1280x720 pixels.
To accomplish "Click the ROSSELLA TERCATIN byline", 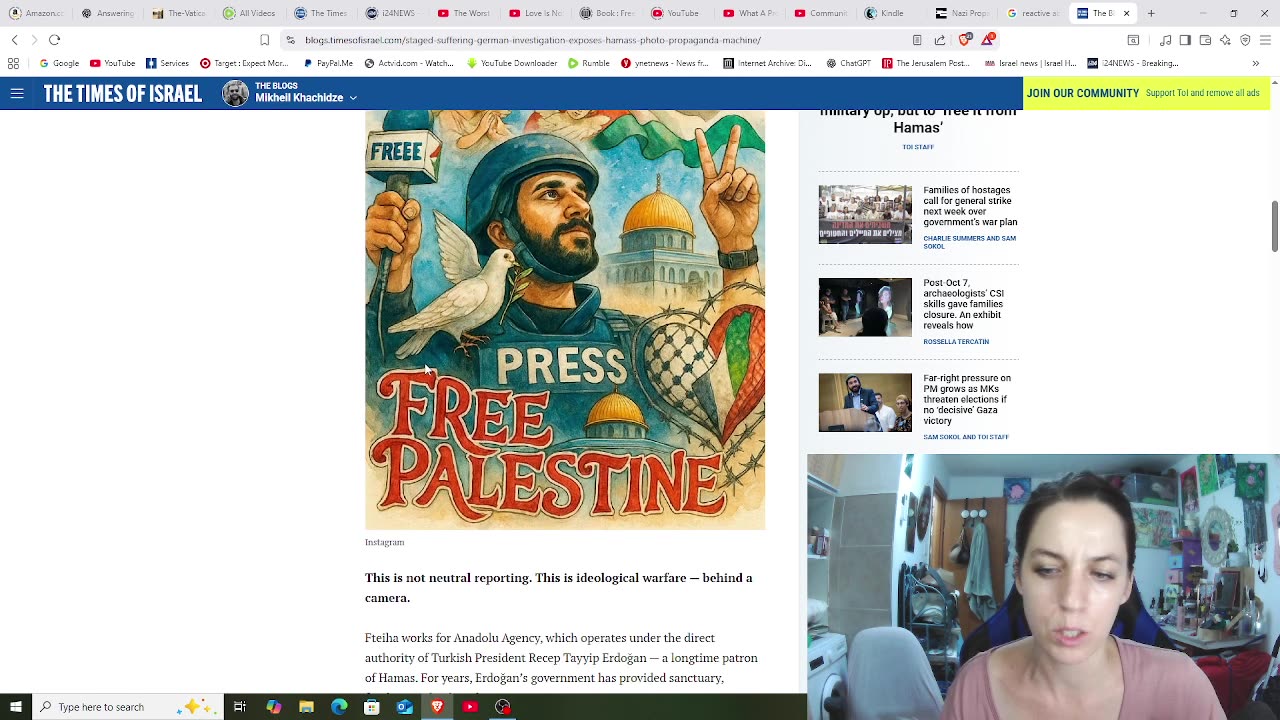I will coord(956,342).
